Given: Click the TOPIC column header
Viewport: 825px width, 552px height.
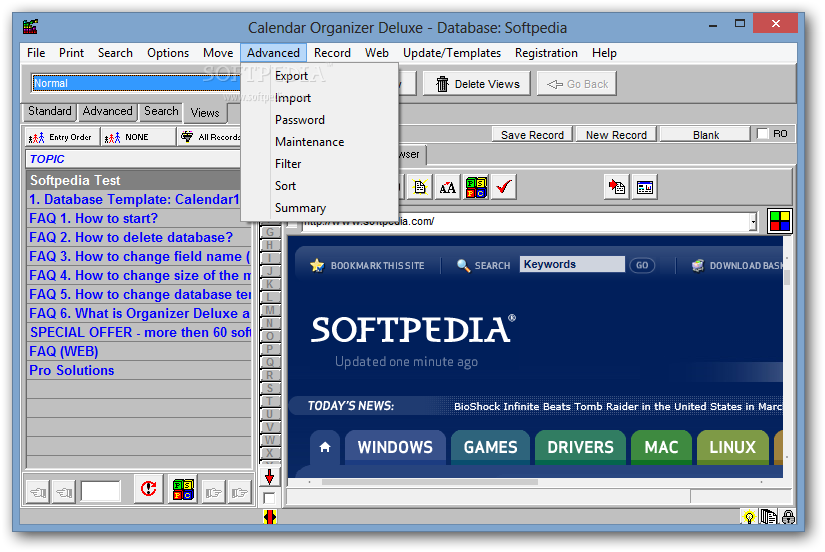Looking at the screenshot, I should (x=134, y=159).
